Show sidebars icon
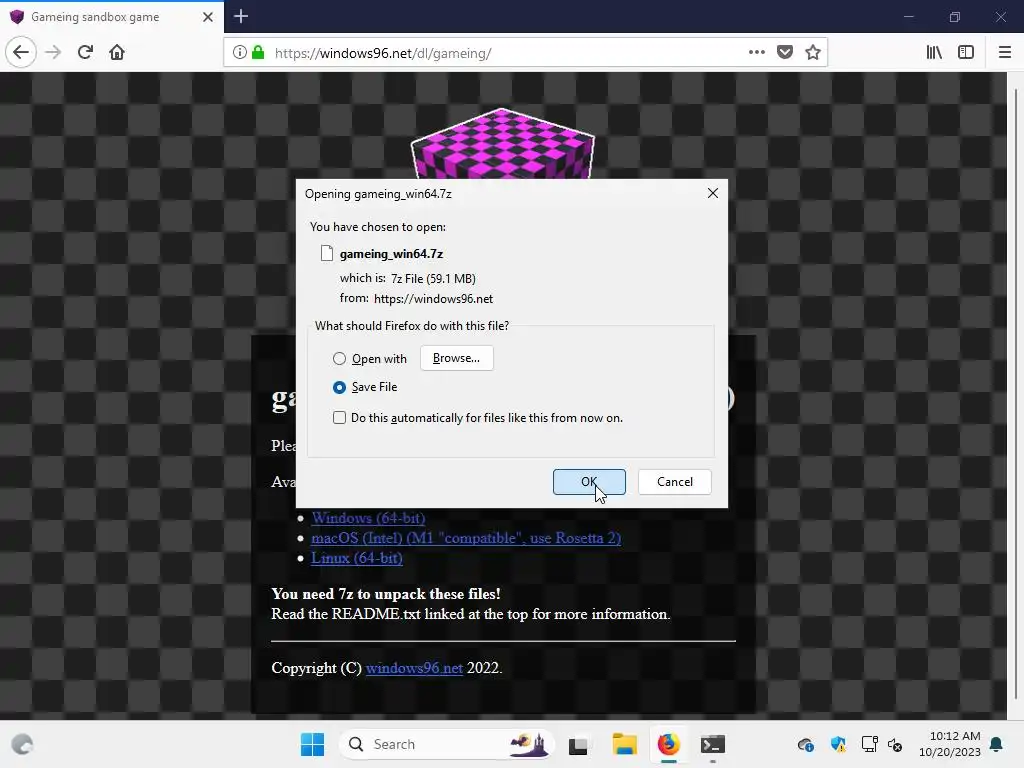This screenshot has width=1024, height=768. [x=966, y=52]
